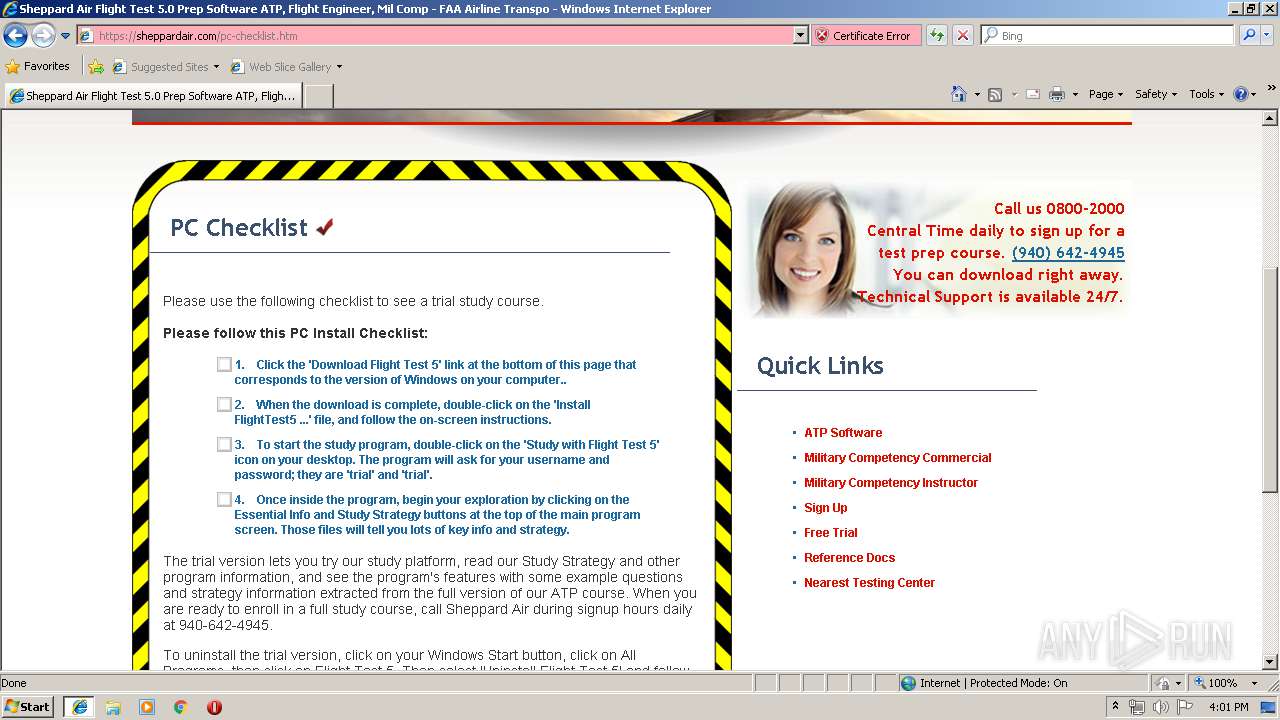Open the Help question mark menu
This screenshot has width=1280, height=720.
(x=1244, y=94)
